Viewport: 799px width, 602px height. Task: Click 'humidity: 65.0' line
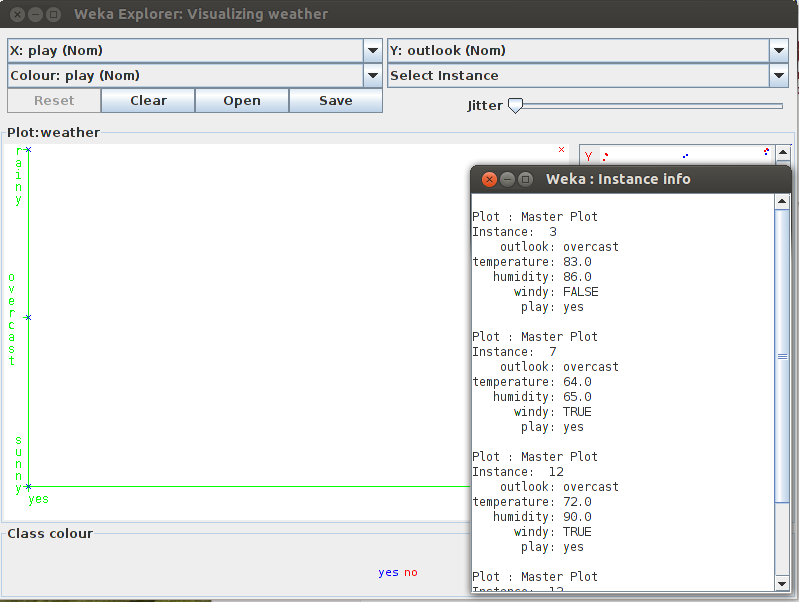pyautogui.click(x=542, y=397)
